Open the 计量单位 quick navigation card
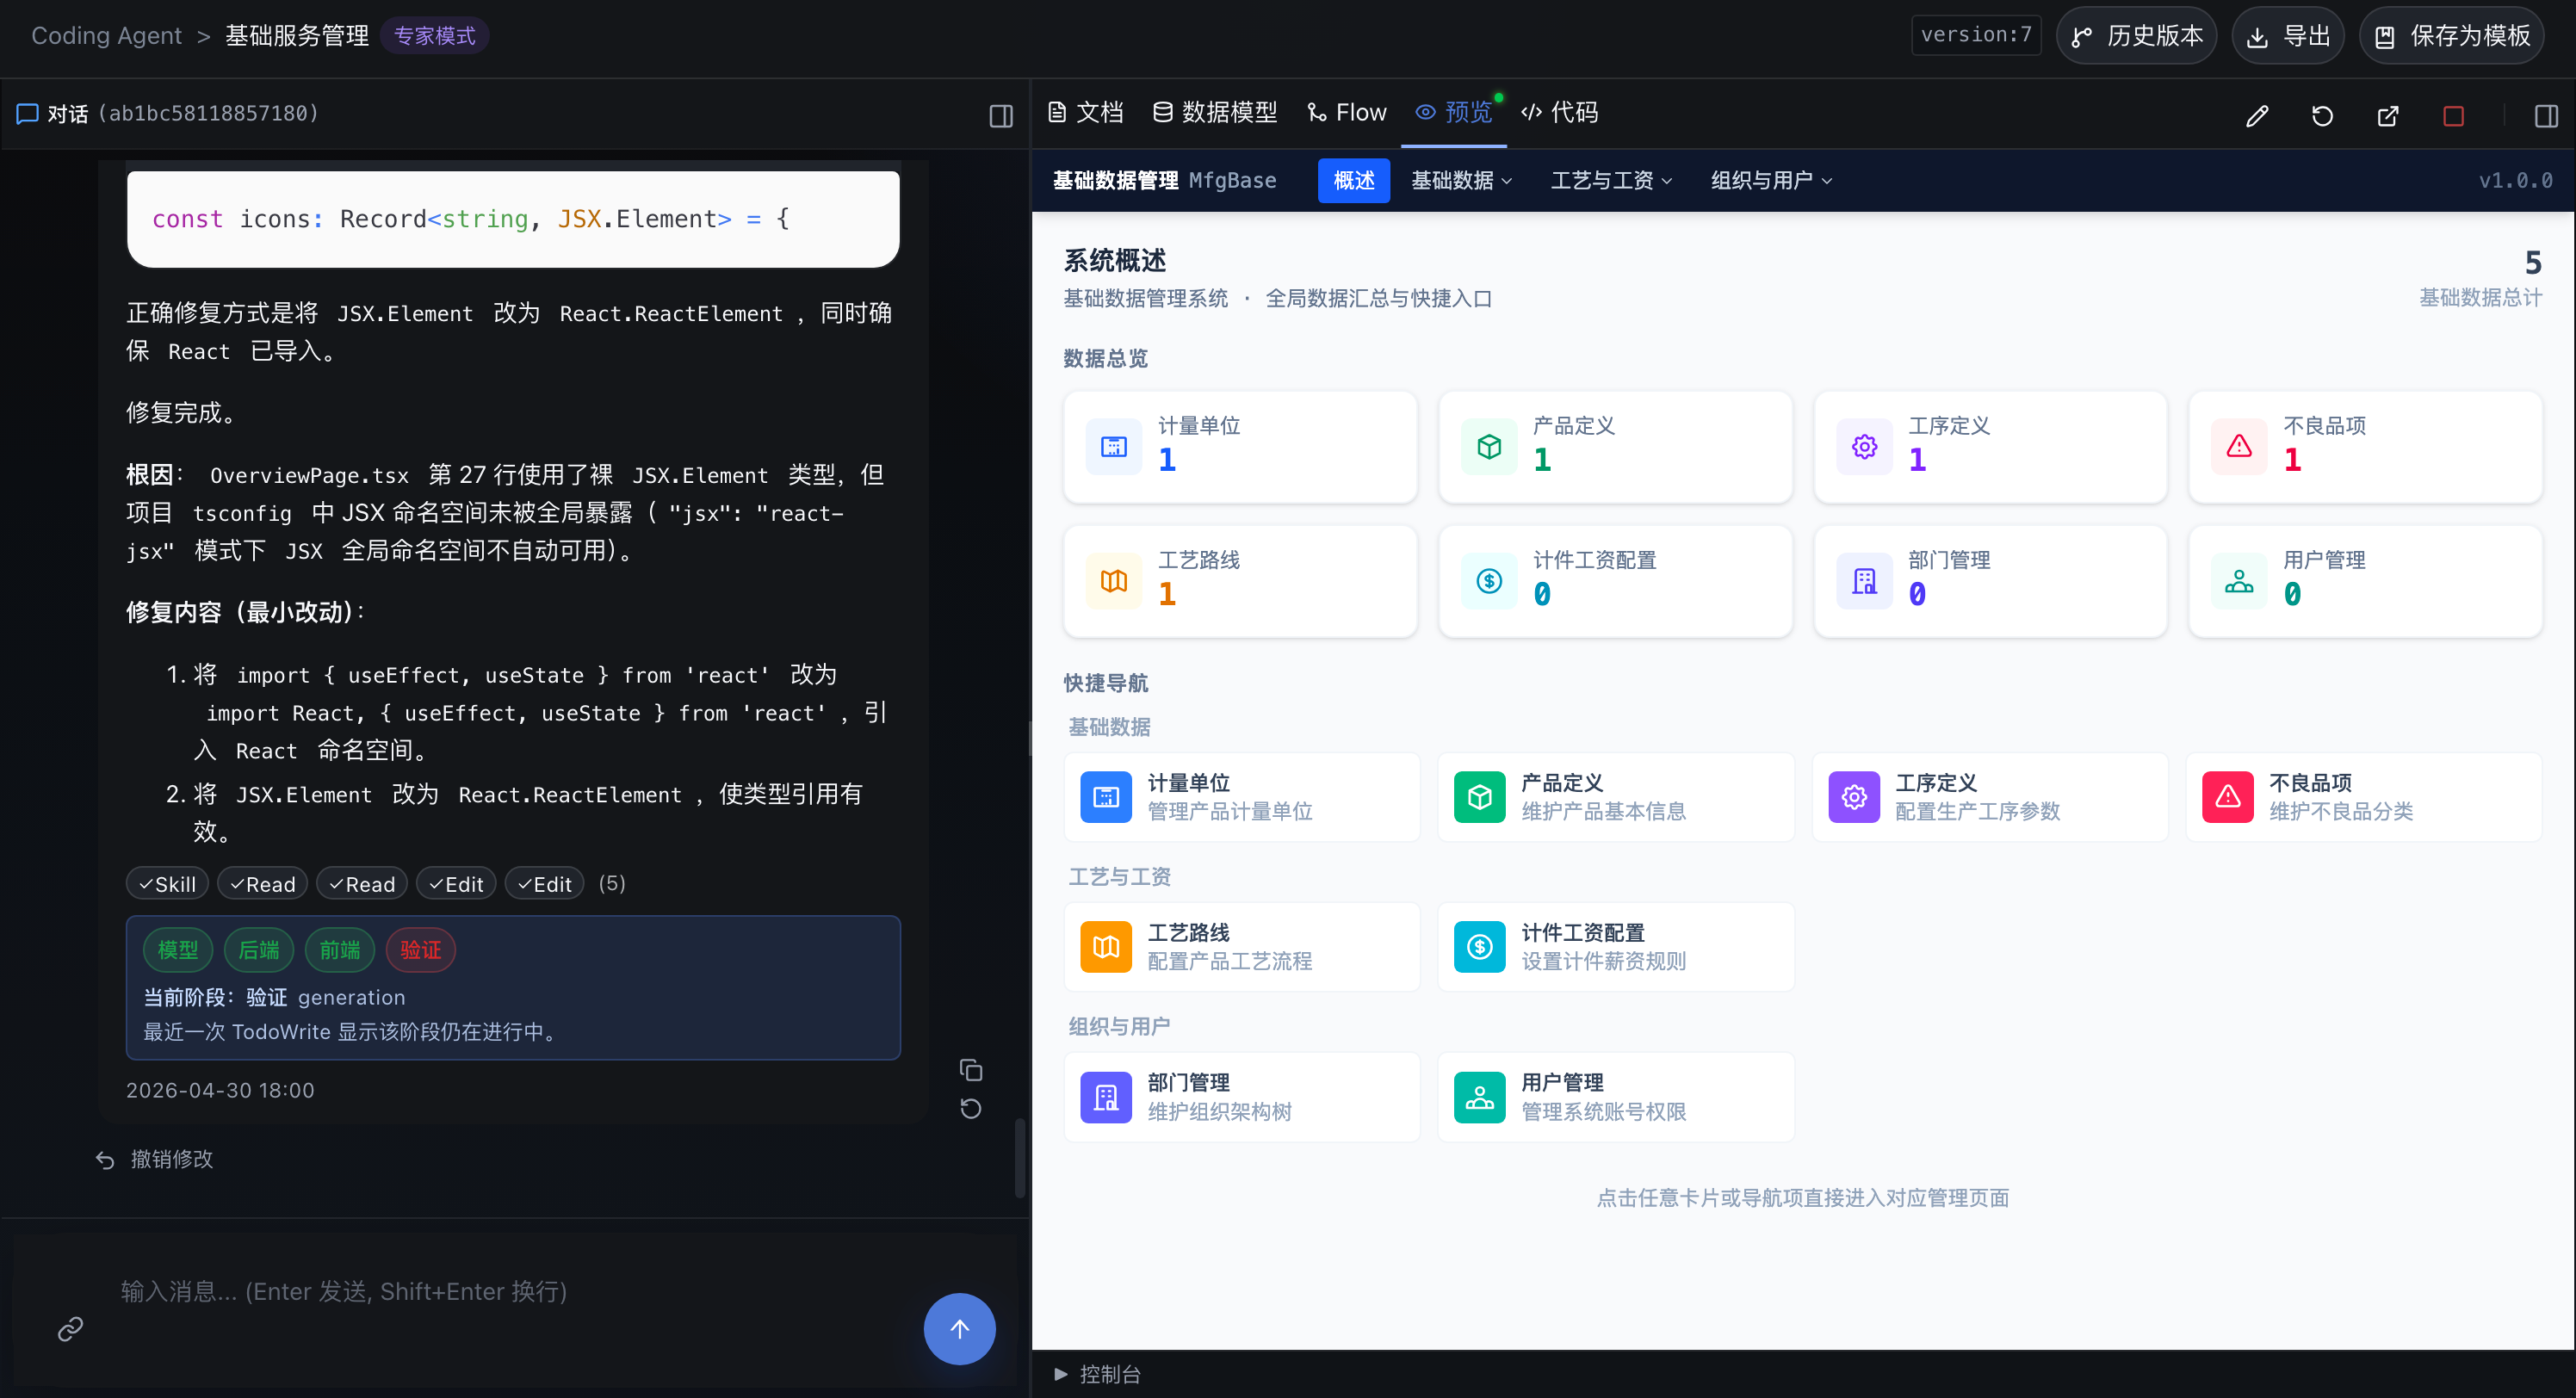This screenshot has width=2576, height=1398. [x=1242, y=797]
